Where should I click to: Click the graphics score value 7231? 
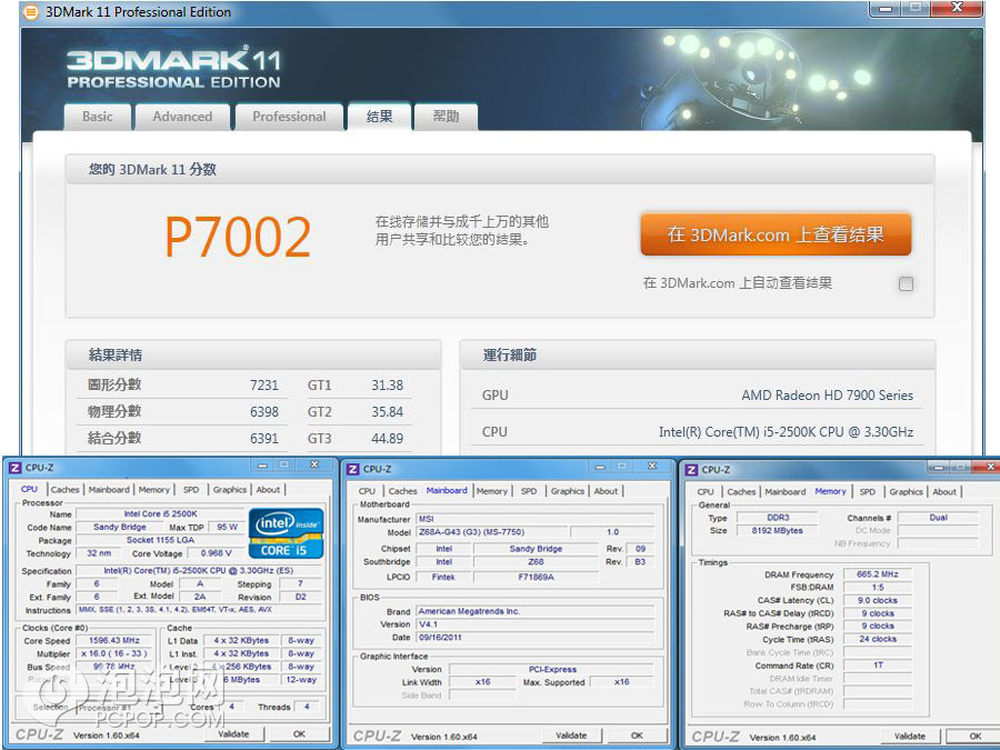pyautogui.click(x=264, y=385)
